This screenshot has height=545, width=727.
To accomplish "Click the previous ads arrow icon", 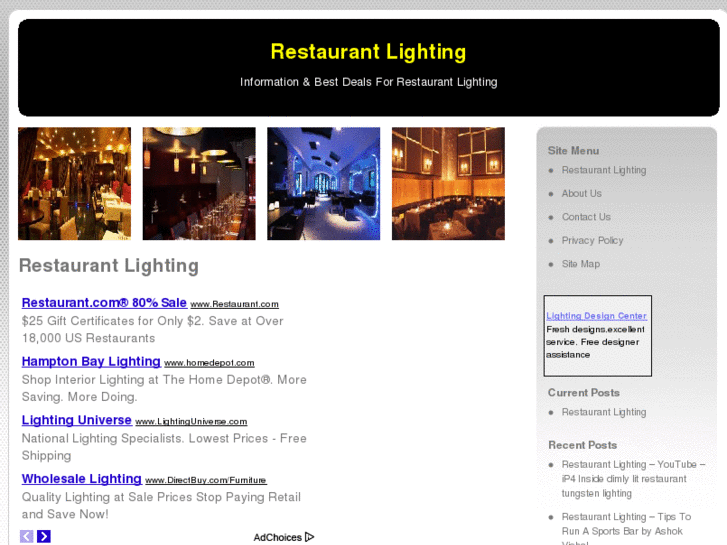I will pos(26,536).
